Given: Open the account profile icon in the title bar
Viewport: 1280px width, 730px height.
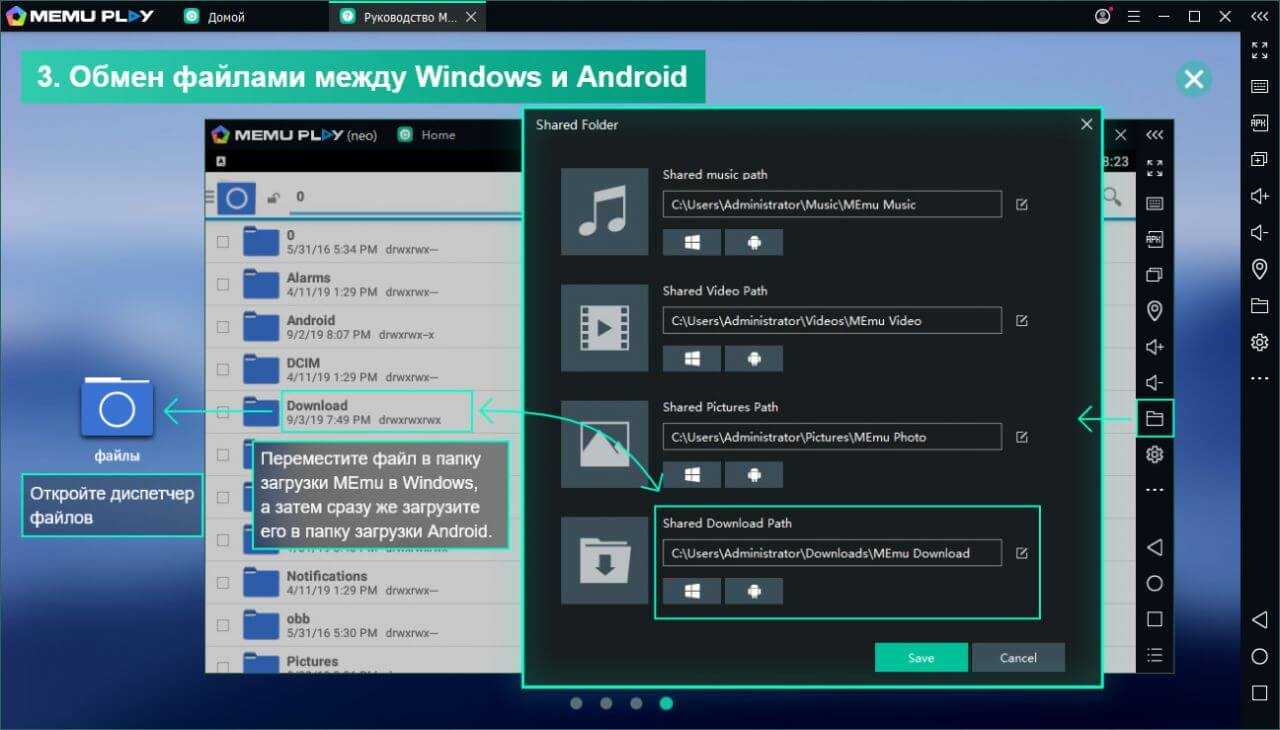Looking at the screenshot, I should click(x=1103, y=17).
